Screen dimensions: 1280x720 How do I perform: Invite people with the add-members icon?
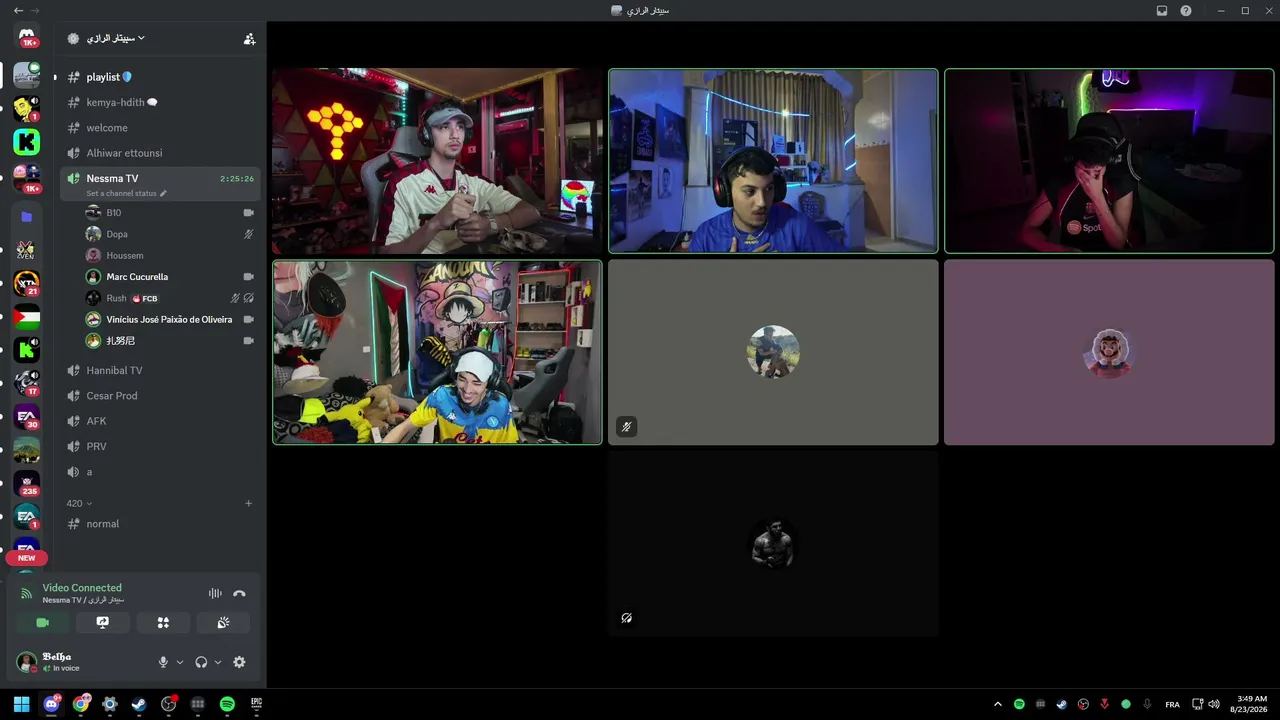click(249, 39)
